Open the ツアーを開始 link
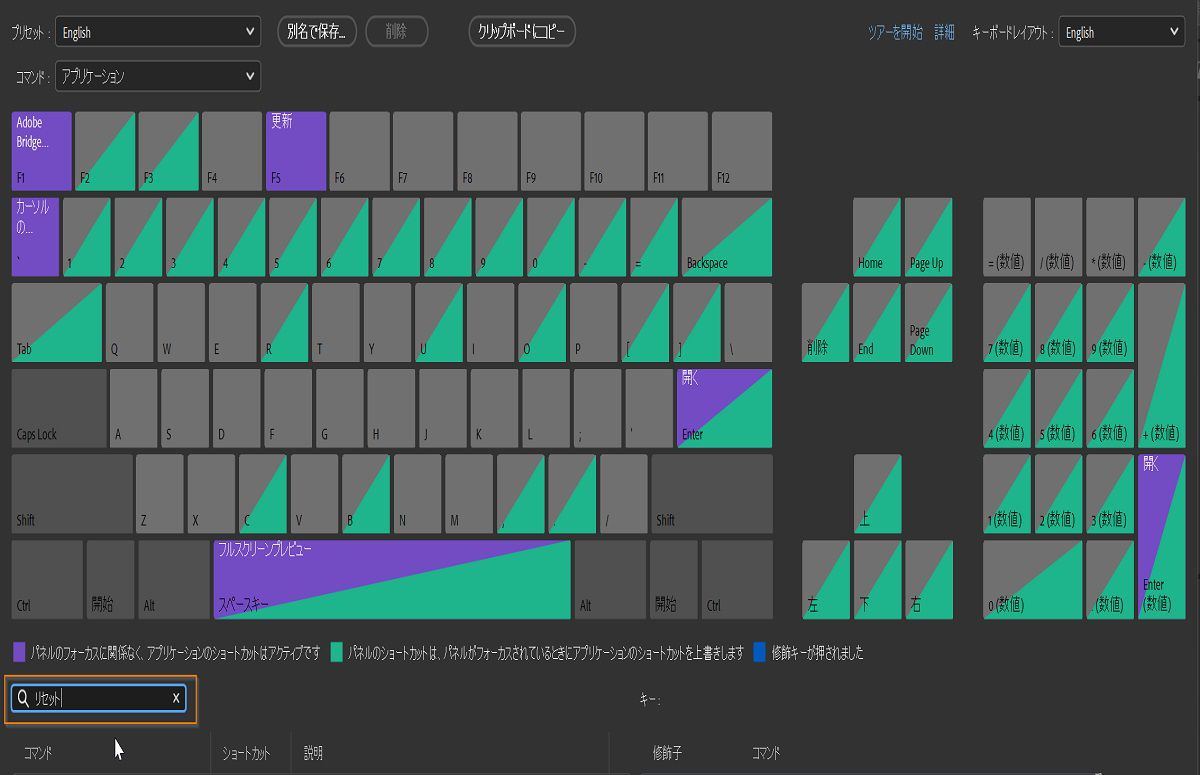The height and width of the screenshot is (775, 1200). click(x=895, y=33)
